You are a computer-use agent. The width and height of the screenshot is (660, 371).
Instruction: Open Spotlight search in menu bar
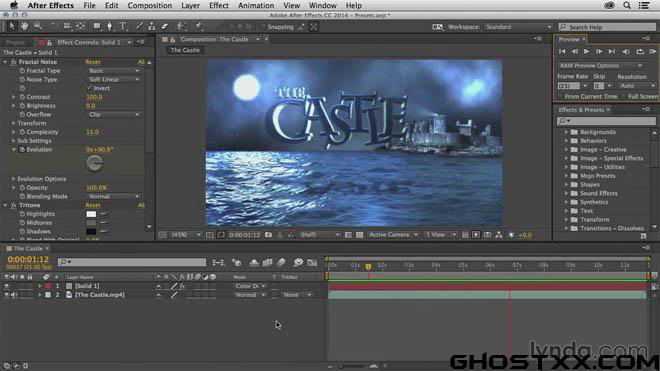627,5
